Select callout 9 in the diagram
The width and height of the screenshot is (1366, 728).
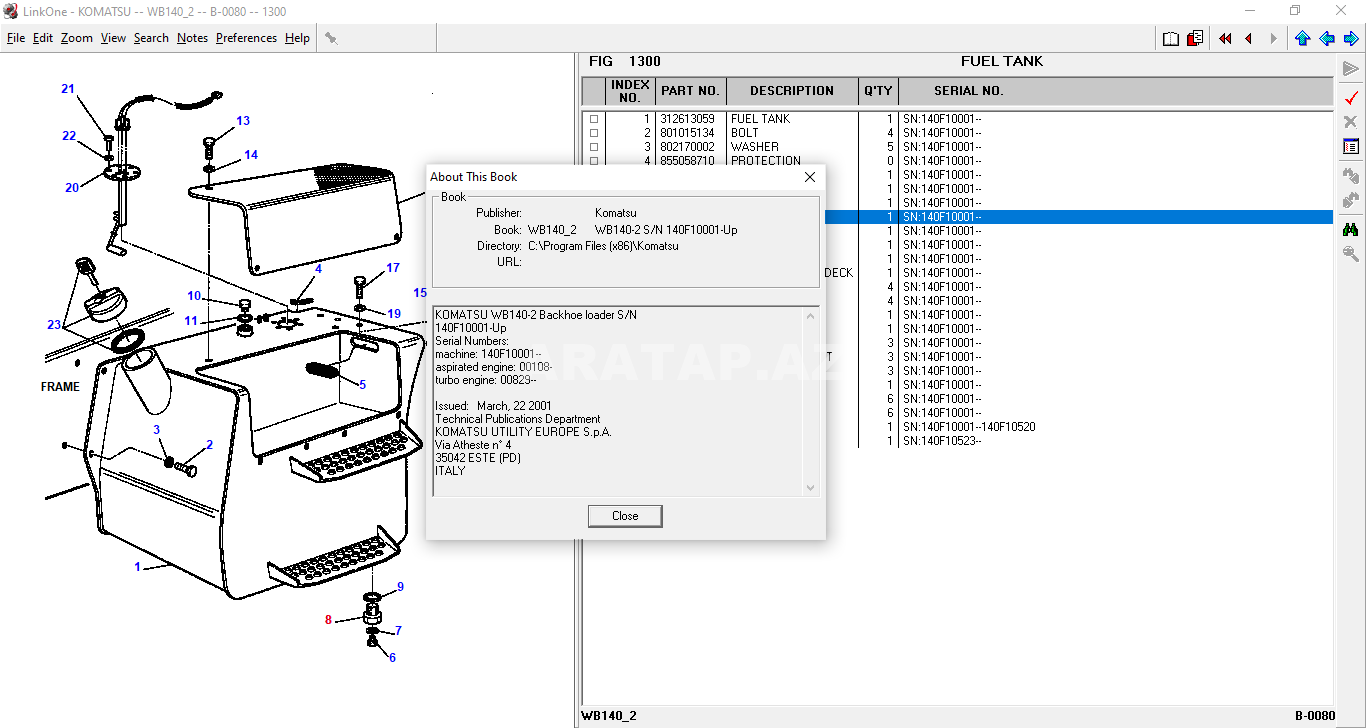tap(400, 586)
